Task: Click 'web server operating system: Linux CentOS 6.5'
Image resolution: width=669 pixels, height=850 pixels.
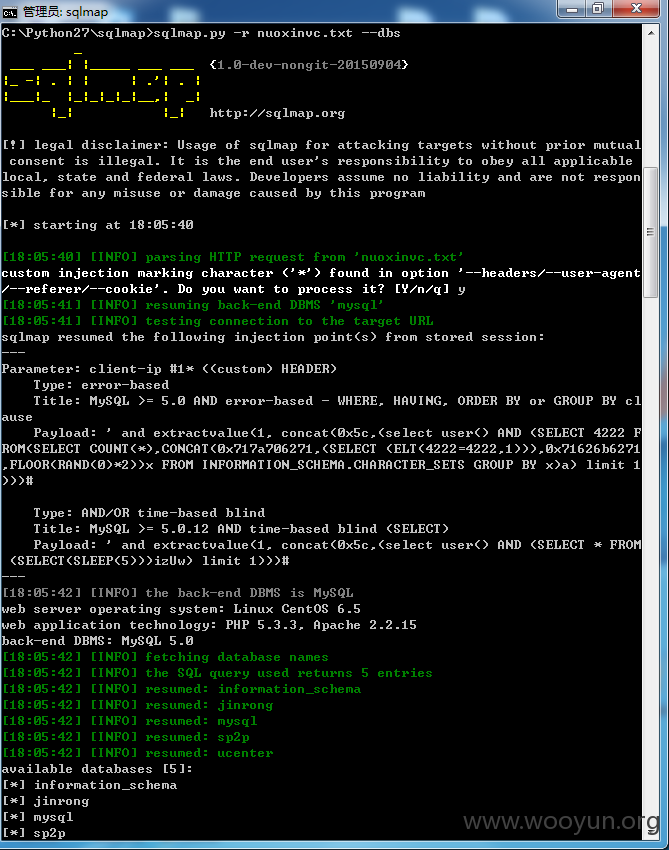Action: 181,609
